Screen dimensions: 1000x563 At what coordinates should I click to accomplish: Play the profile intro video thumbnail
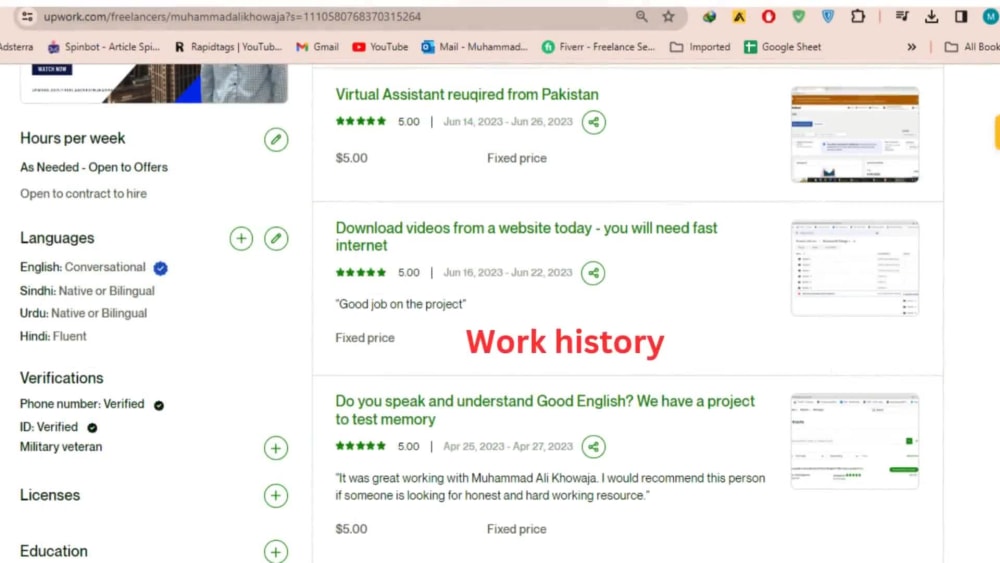tap(154, 83)
